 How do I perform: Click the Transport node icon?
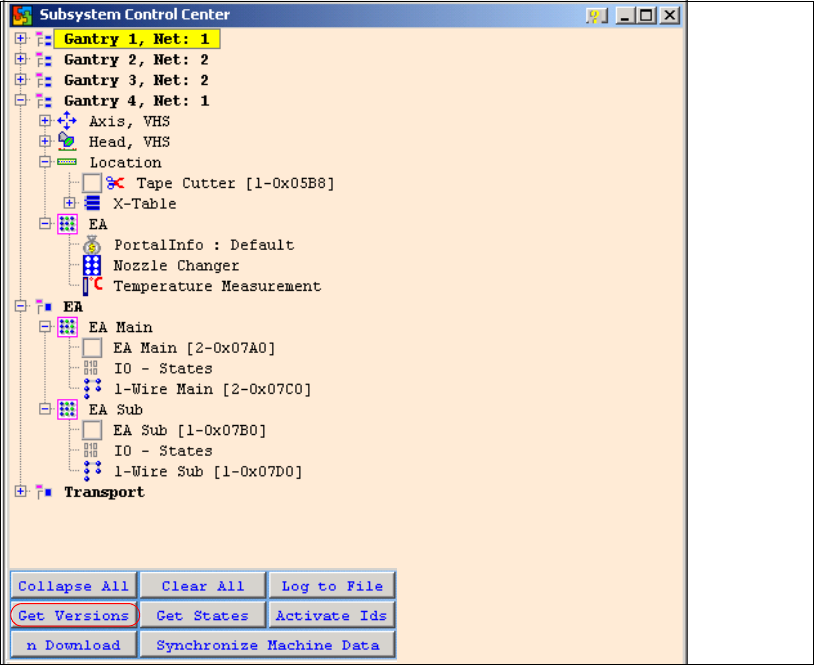[44, 492]
